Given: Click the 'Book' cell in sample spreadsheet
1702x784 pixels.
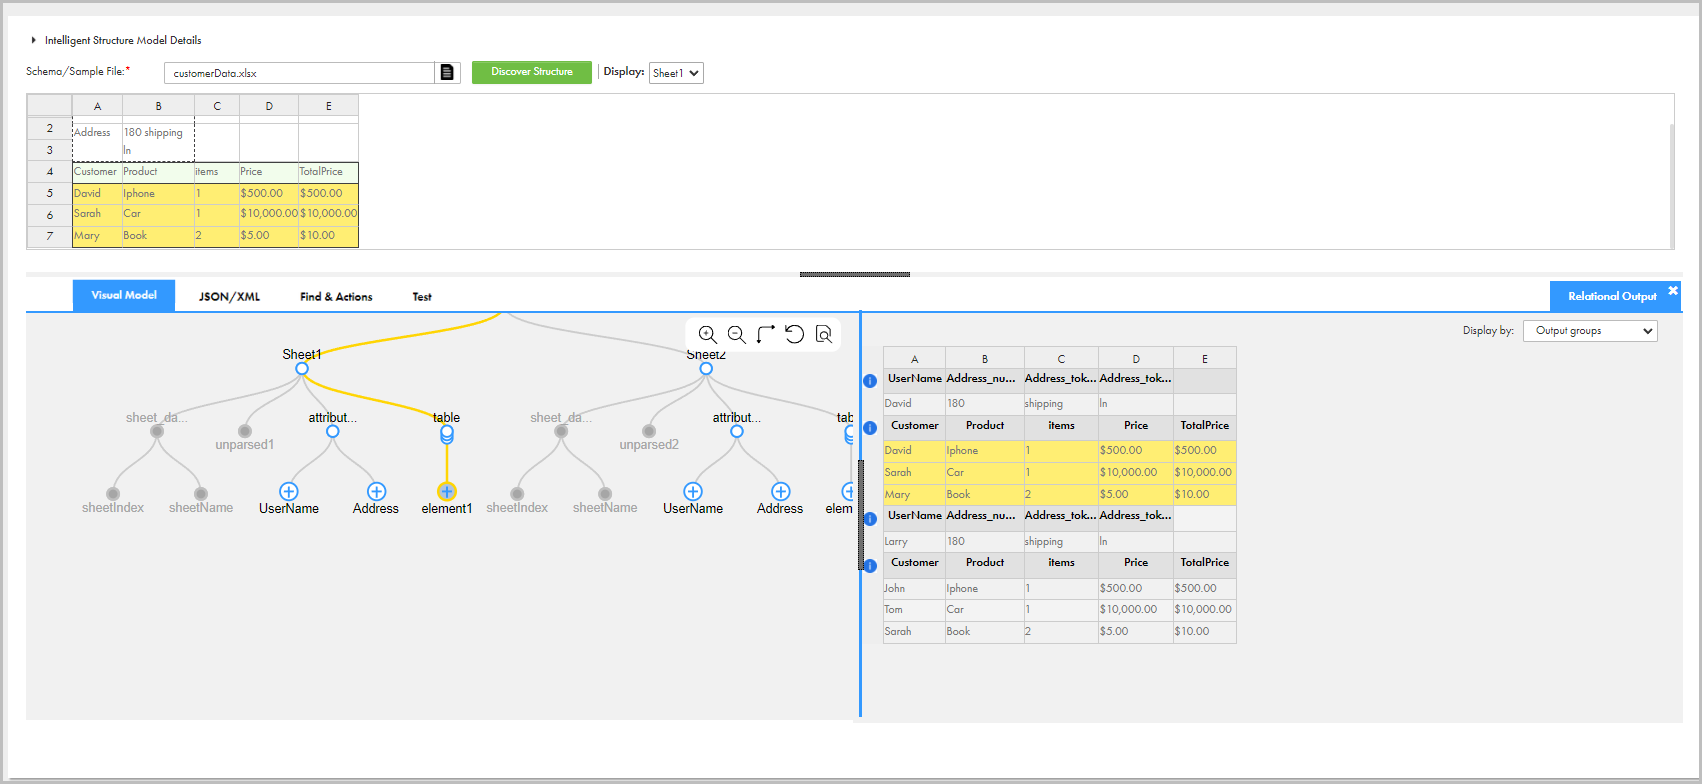Looking at the screenshot, I should pyautogui.click(x=158, y=236).
